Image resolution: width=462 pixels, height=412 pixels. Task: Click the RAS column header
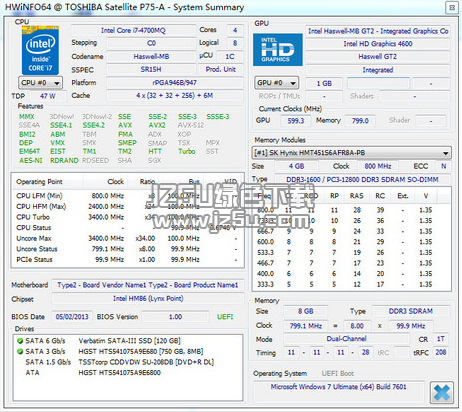coord(356,196)
